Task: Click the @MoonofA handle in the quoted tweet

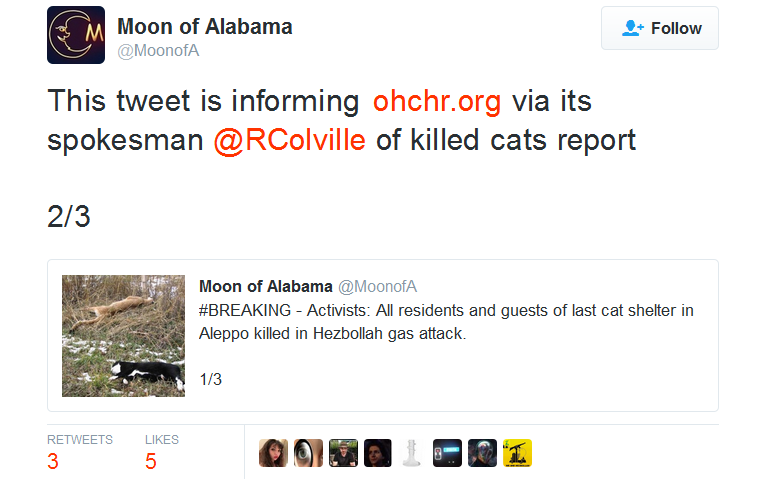Action: 376,287
